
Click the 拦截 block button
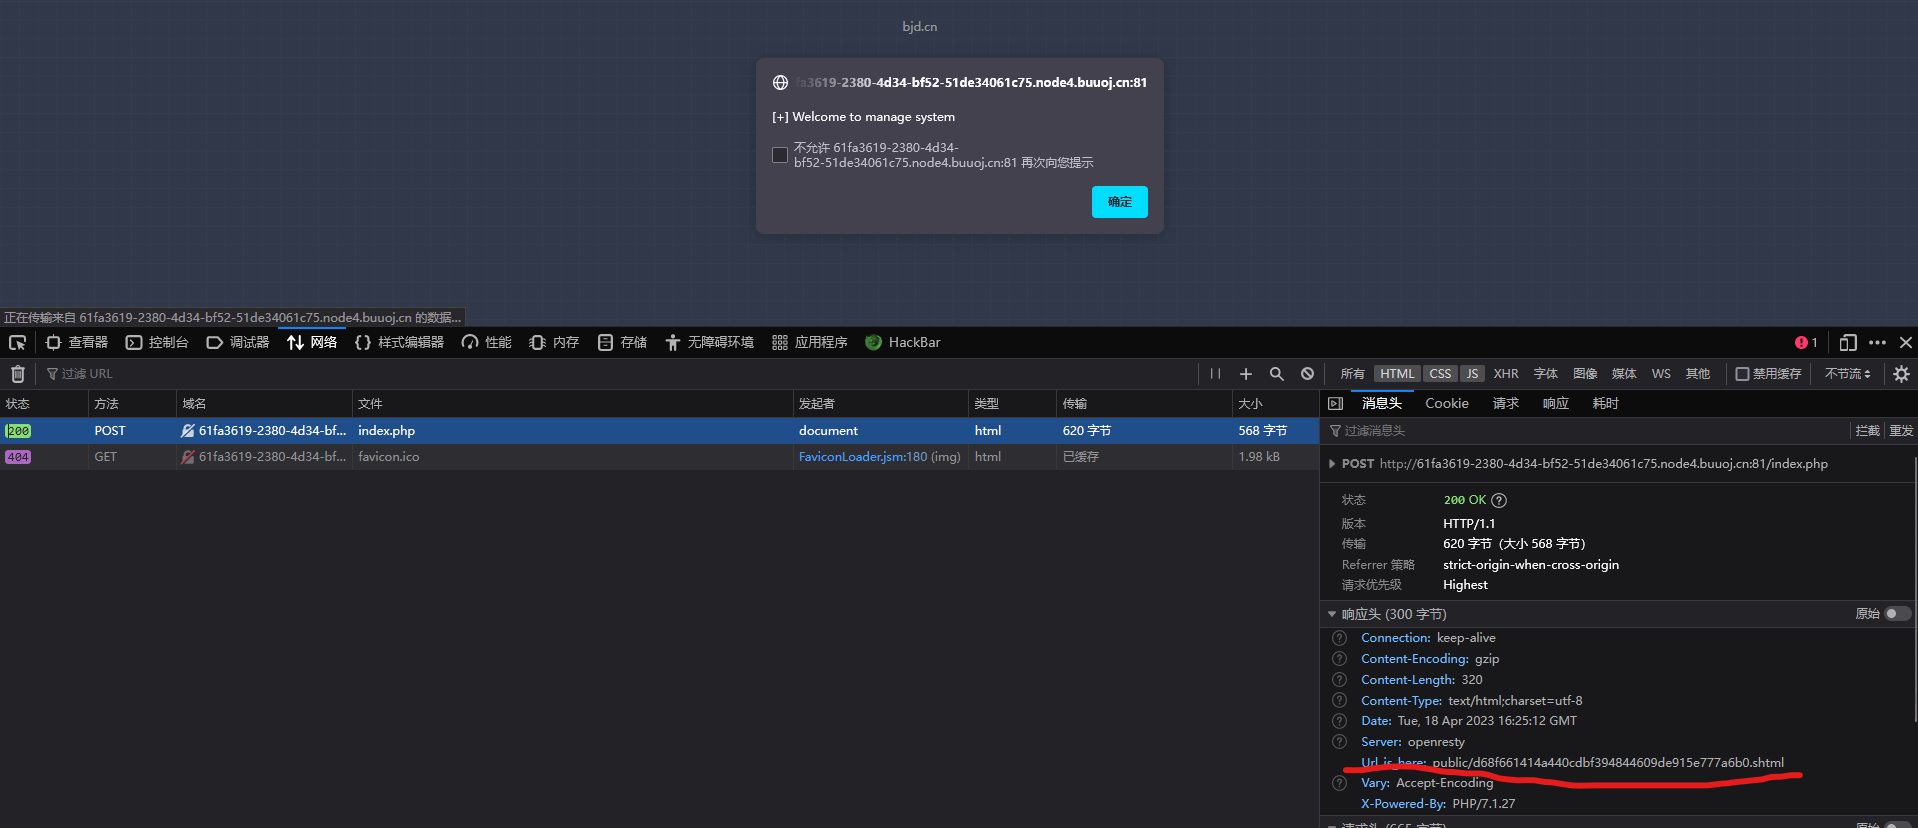(1867, 431)
